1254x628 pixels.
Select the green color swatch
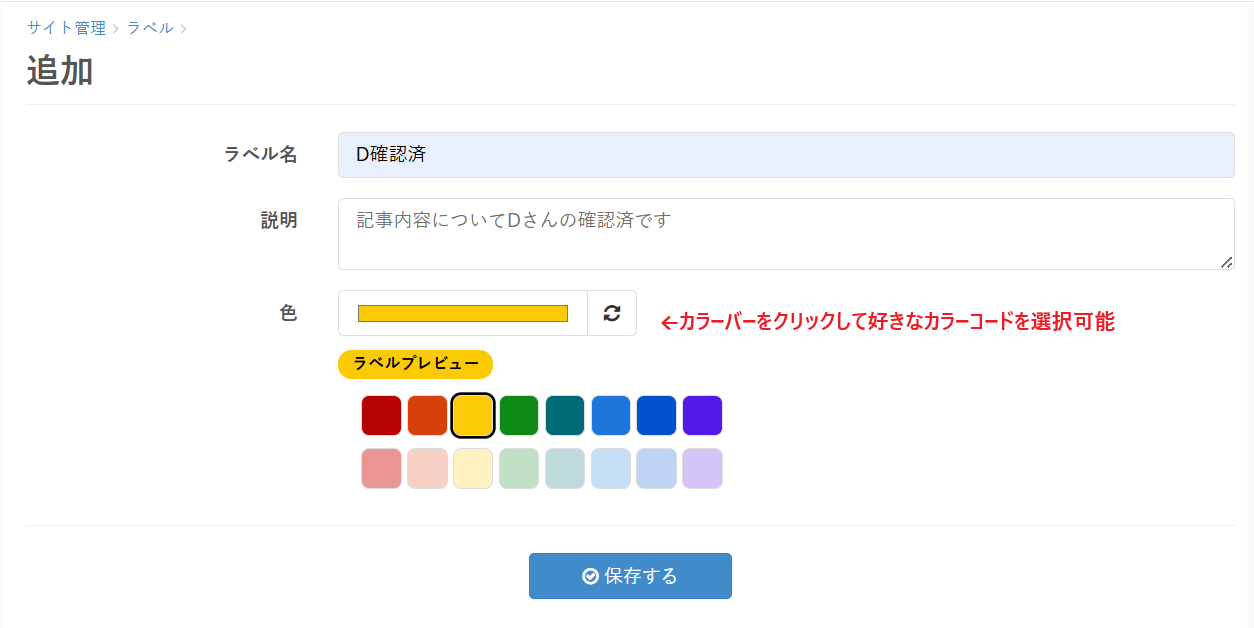519,416
